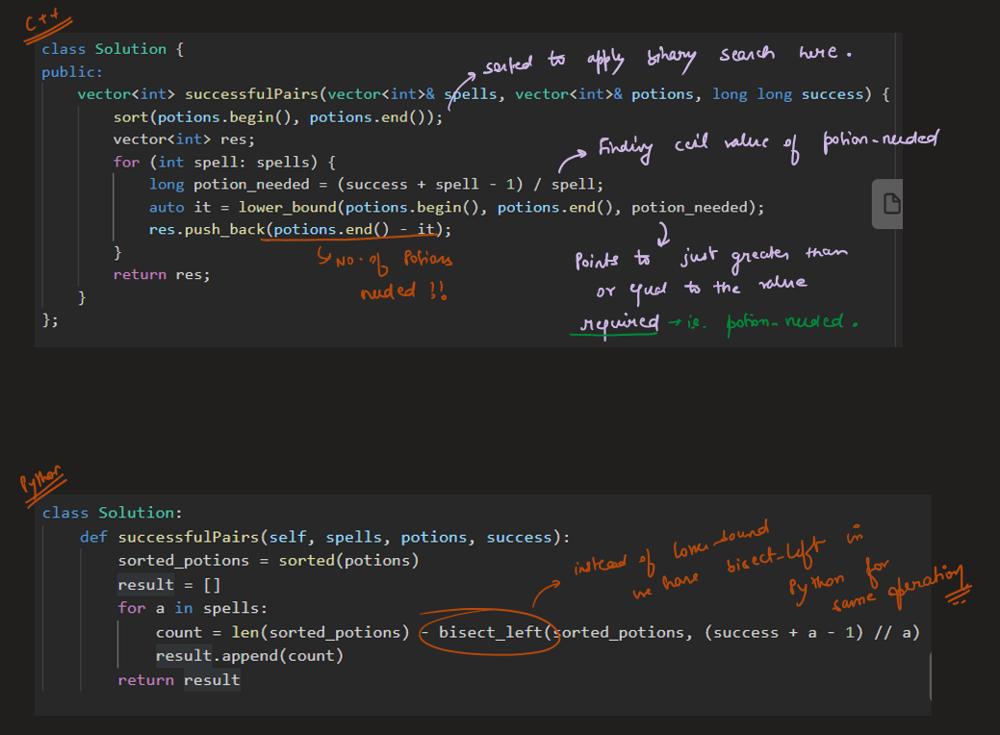Click the "return res;" statement
The width and height of the screenshot is (1000, 735).
[x=161, y=274]
